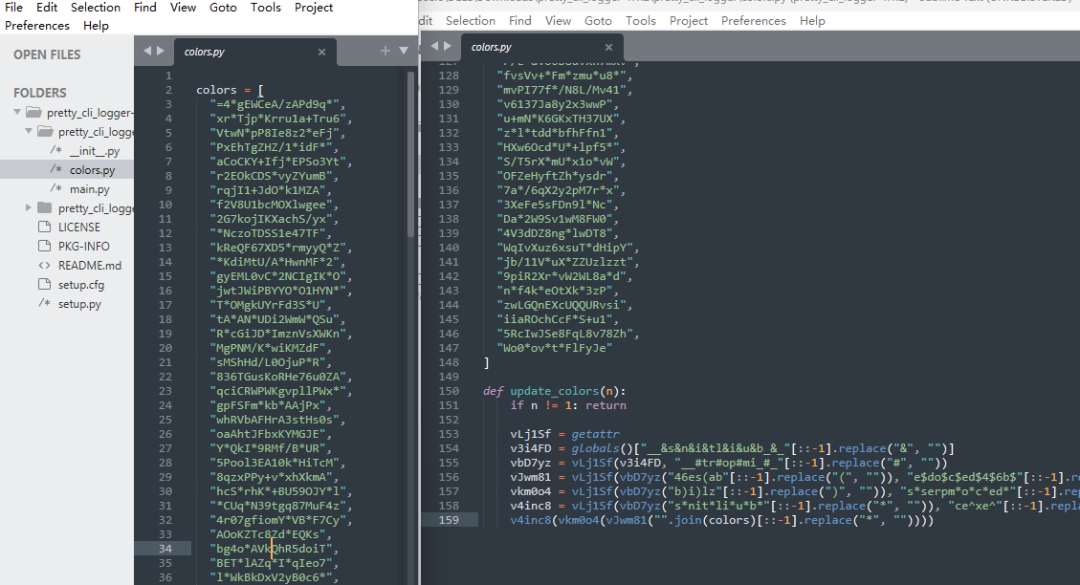The height and width of the screenshot is (585, 1080).
Task: Open Preferences menu in right window
Action: click(x=754, y=21)
